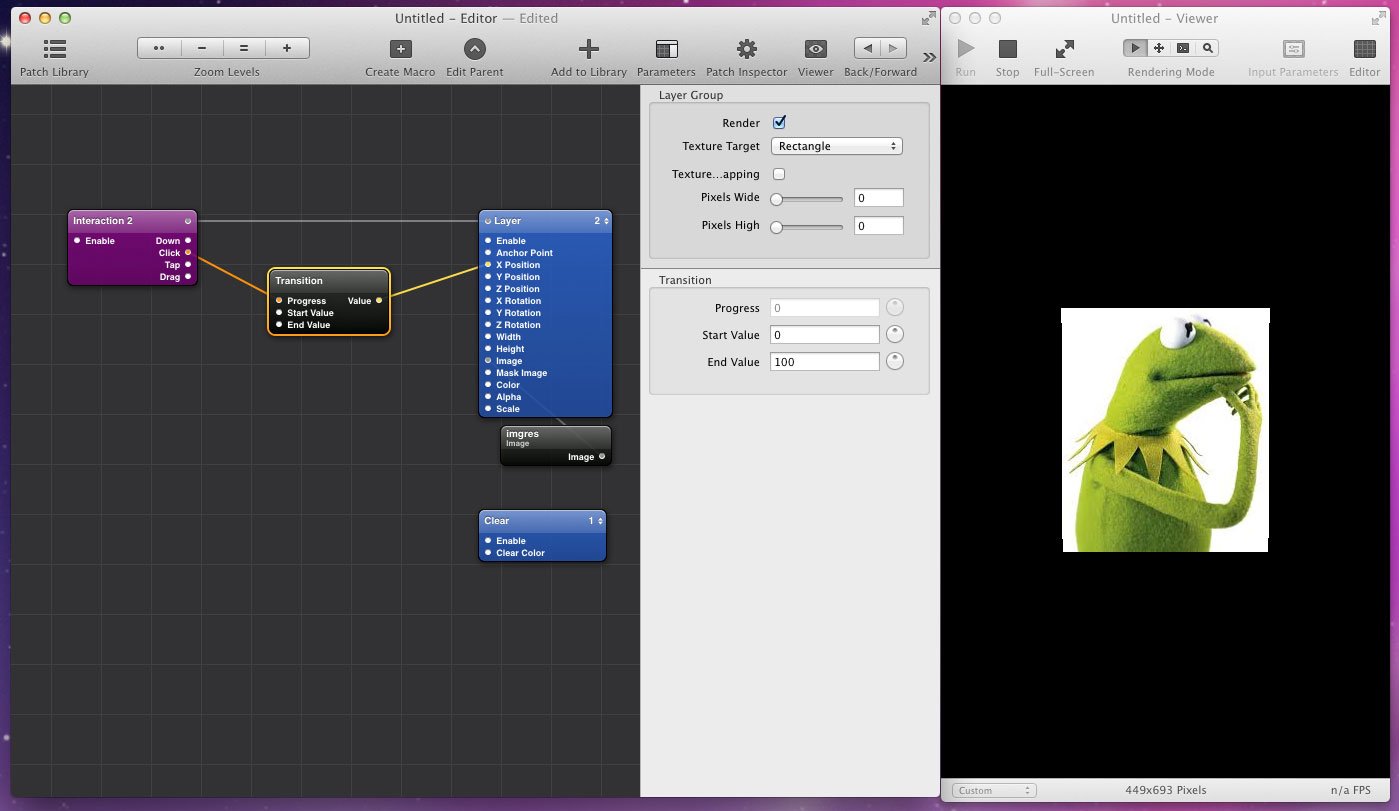Viewport: 1399px width, 811px height.
Task: Open the Patch Library panel
Action: pos(54,48)
